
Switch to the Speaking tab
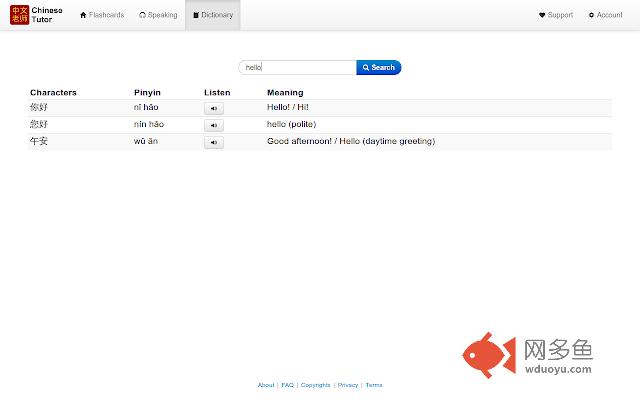point(158,15)
